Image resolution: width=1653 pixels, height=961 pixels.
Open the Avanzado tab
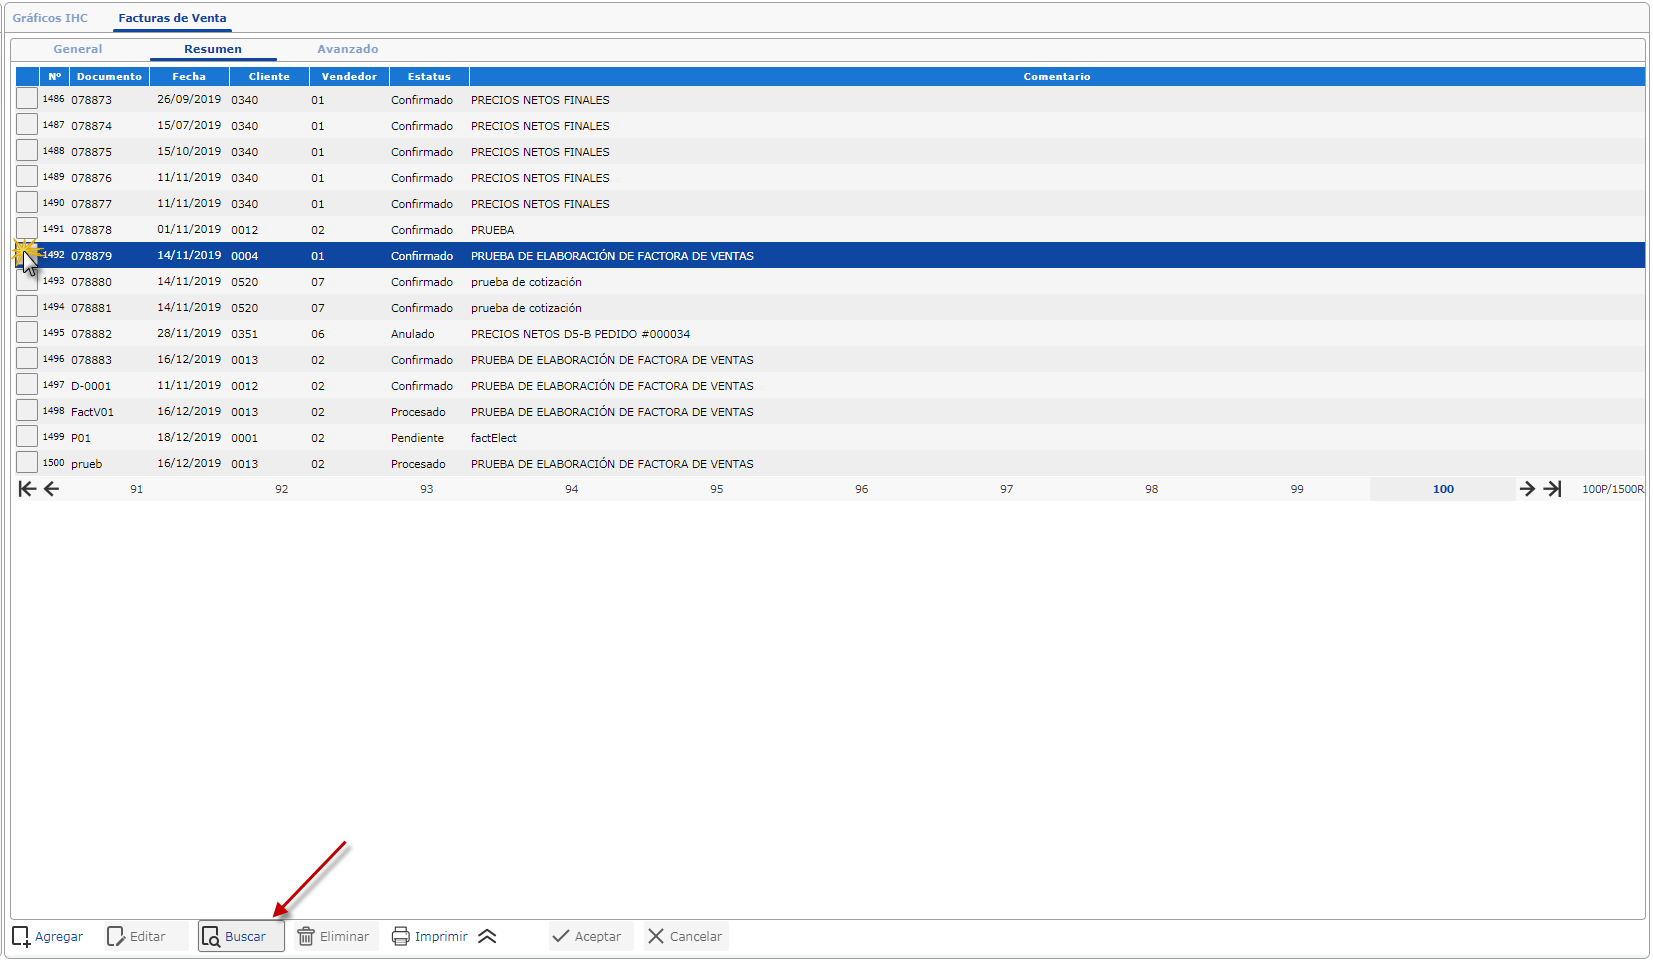[348, 49]
